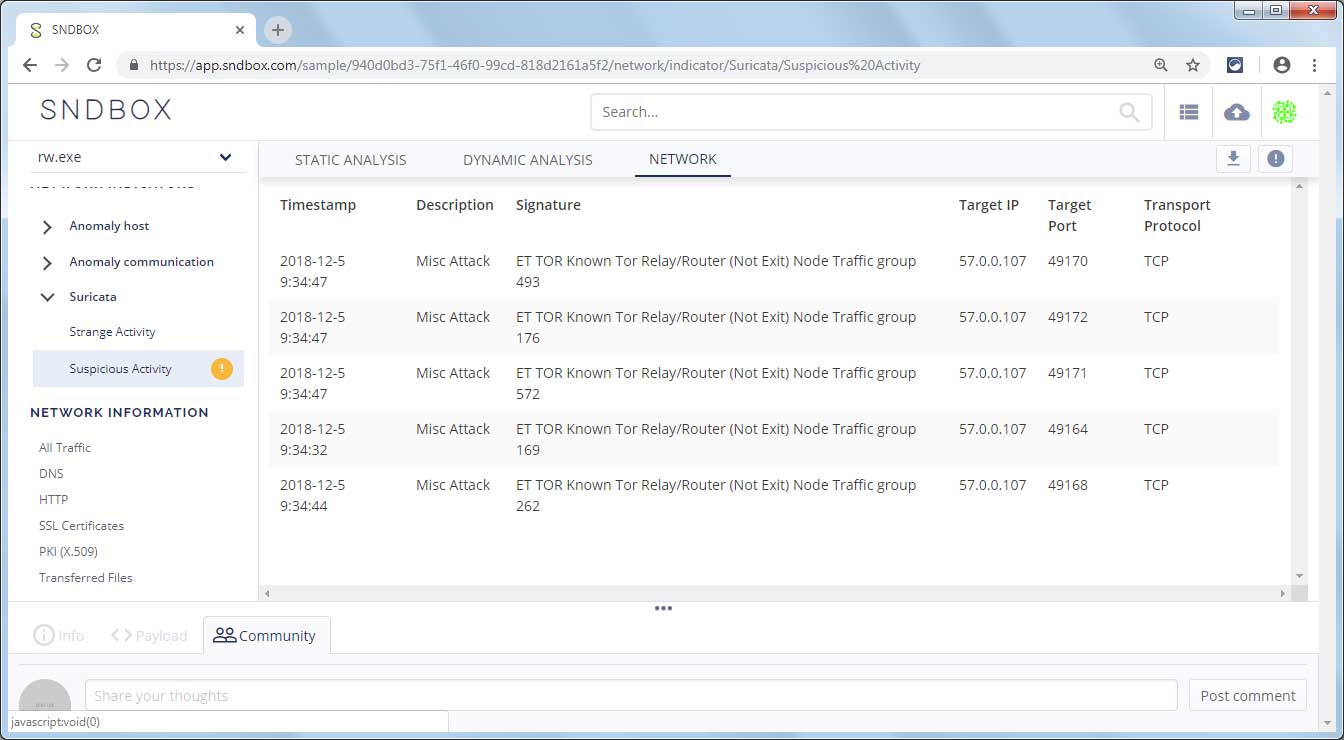Click the browser back arrow
Screen dimensions: 1344x740
click(x=30, y=65)
